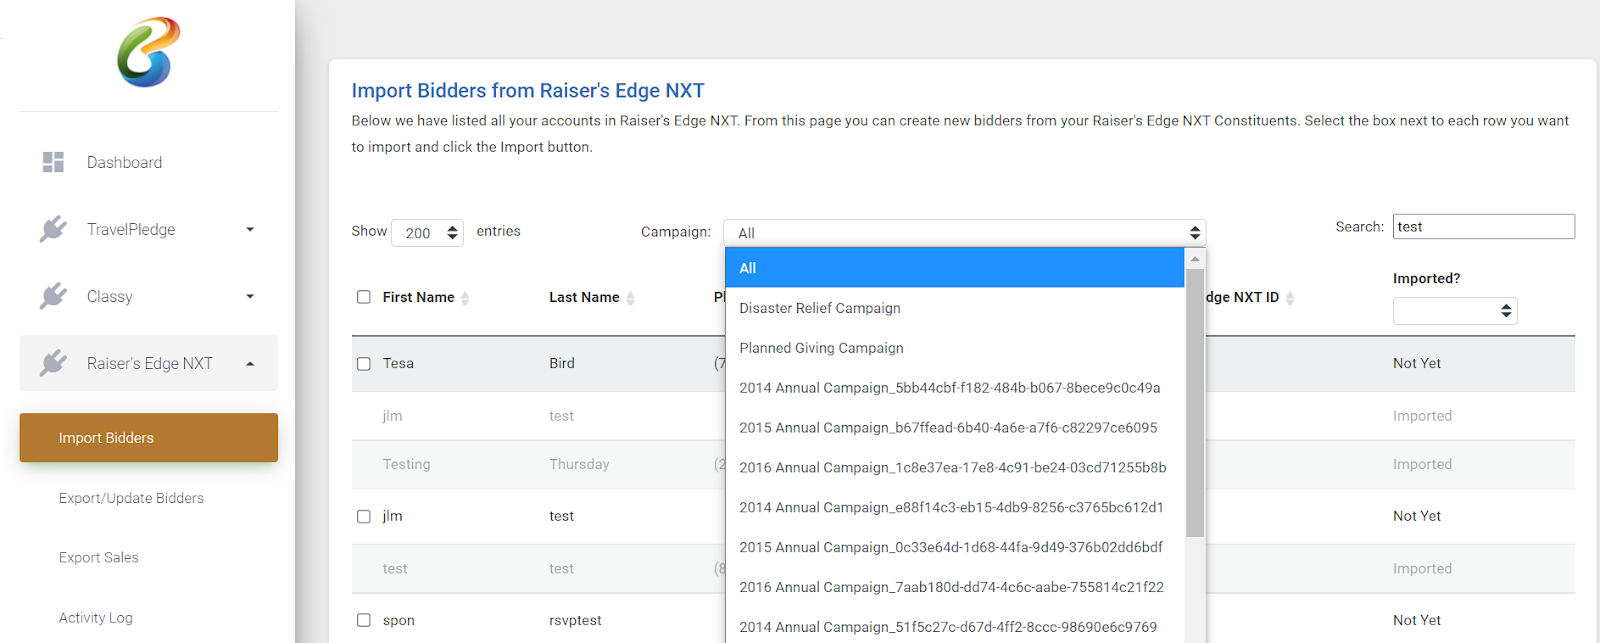Select 2014 Annual Campaign_51f5c27c option

click(955, 627)
